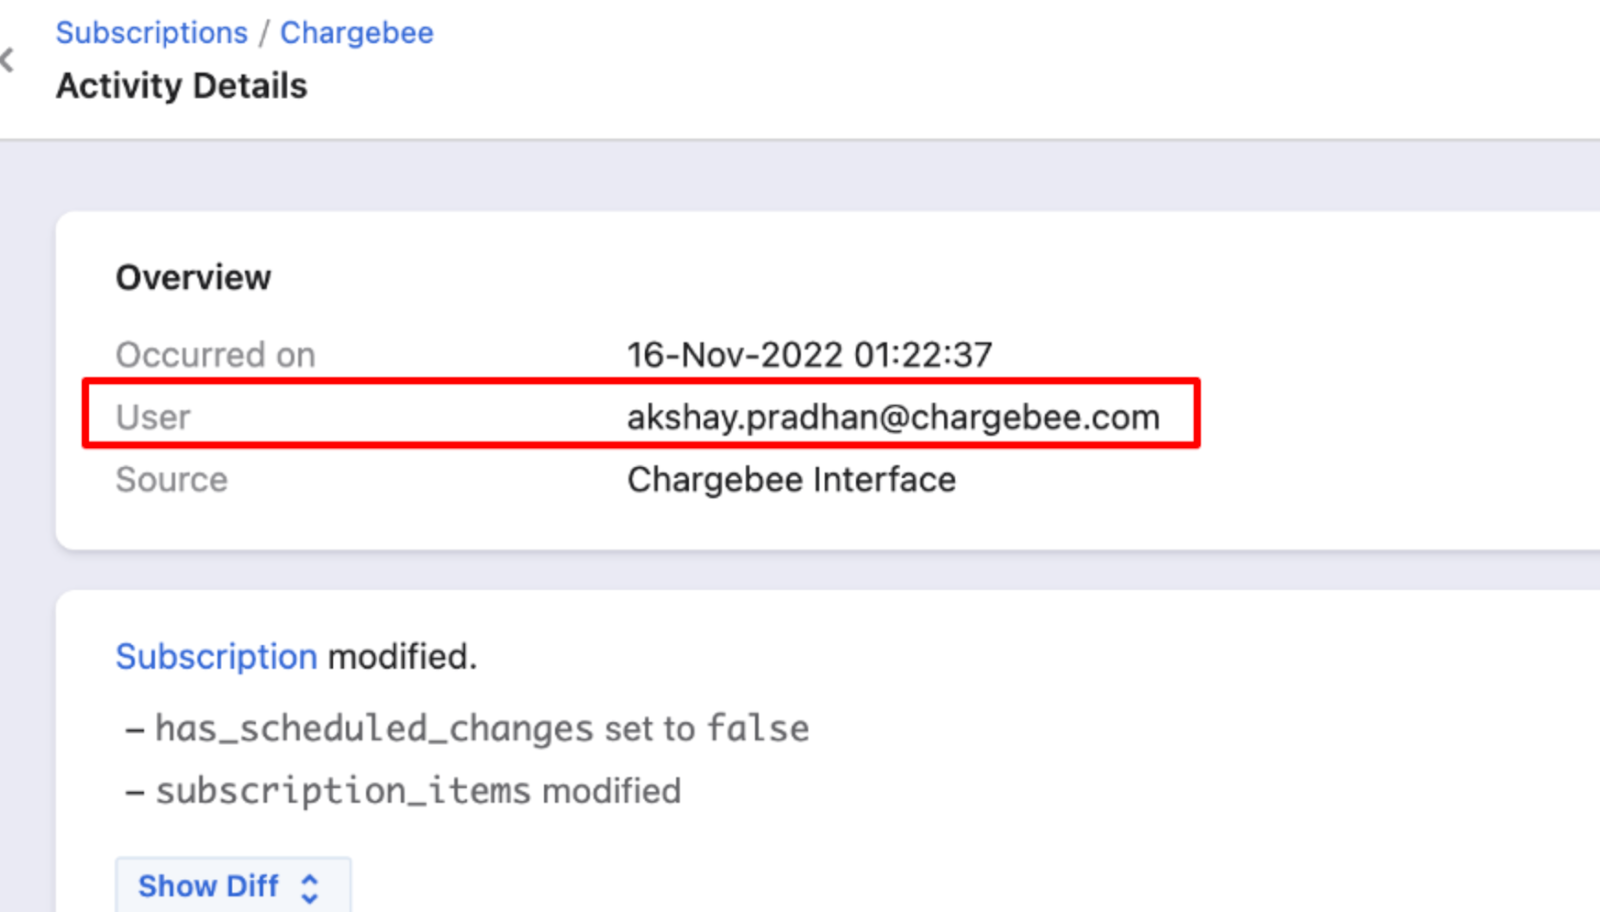Click the Show Diff up-down chevron icon
This screenshot has height=912, width=1600.
coord(310,888)
